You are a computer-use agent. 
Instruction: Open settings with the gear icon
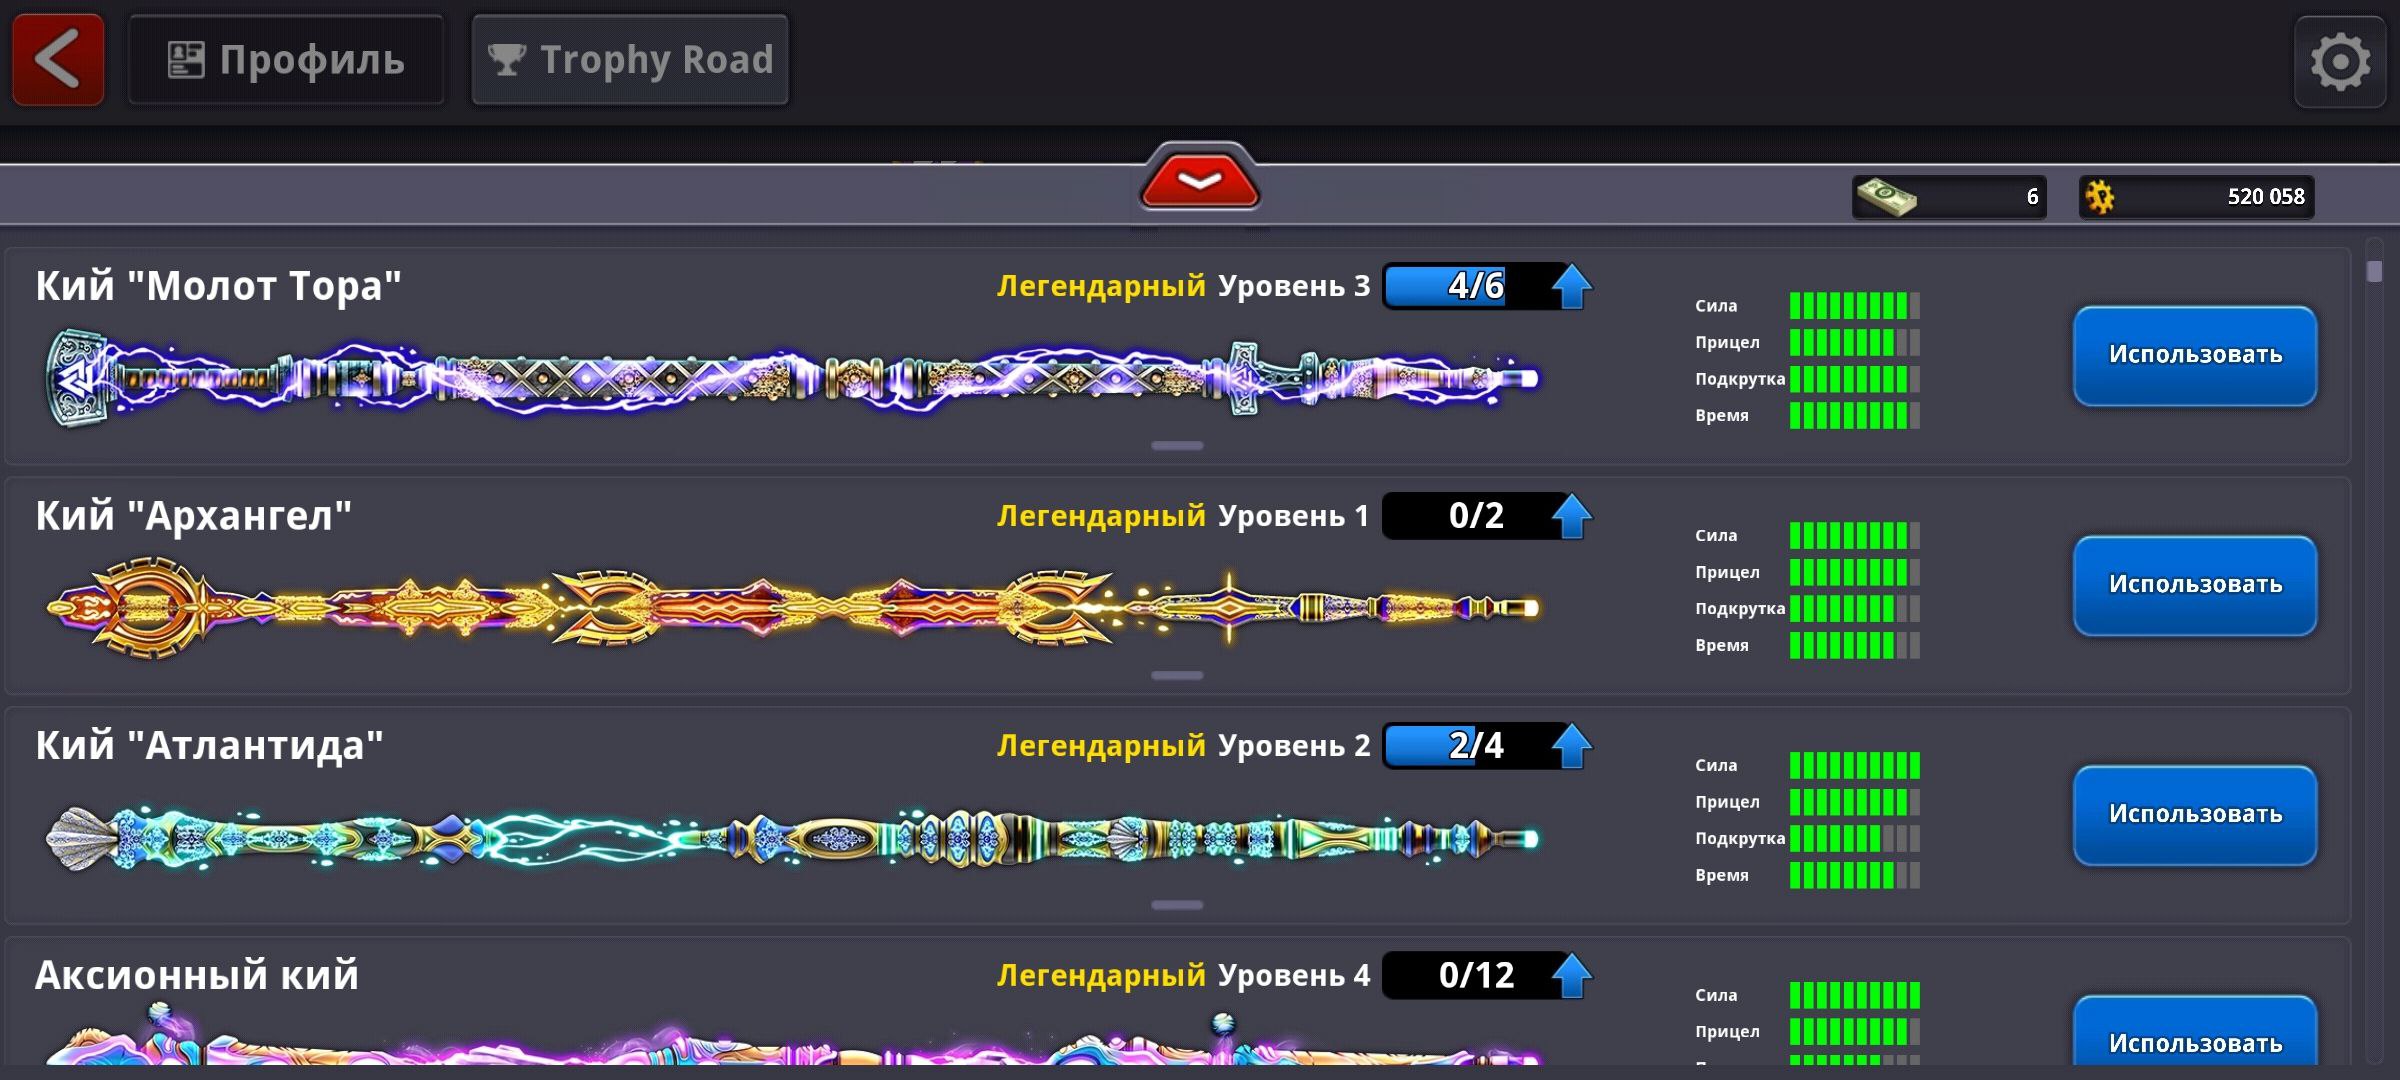[x=2340, y=62]
